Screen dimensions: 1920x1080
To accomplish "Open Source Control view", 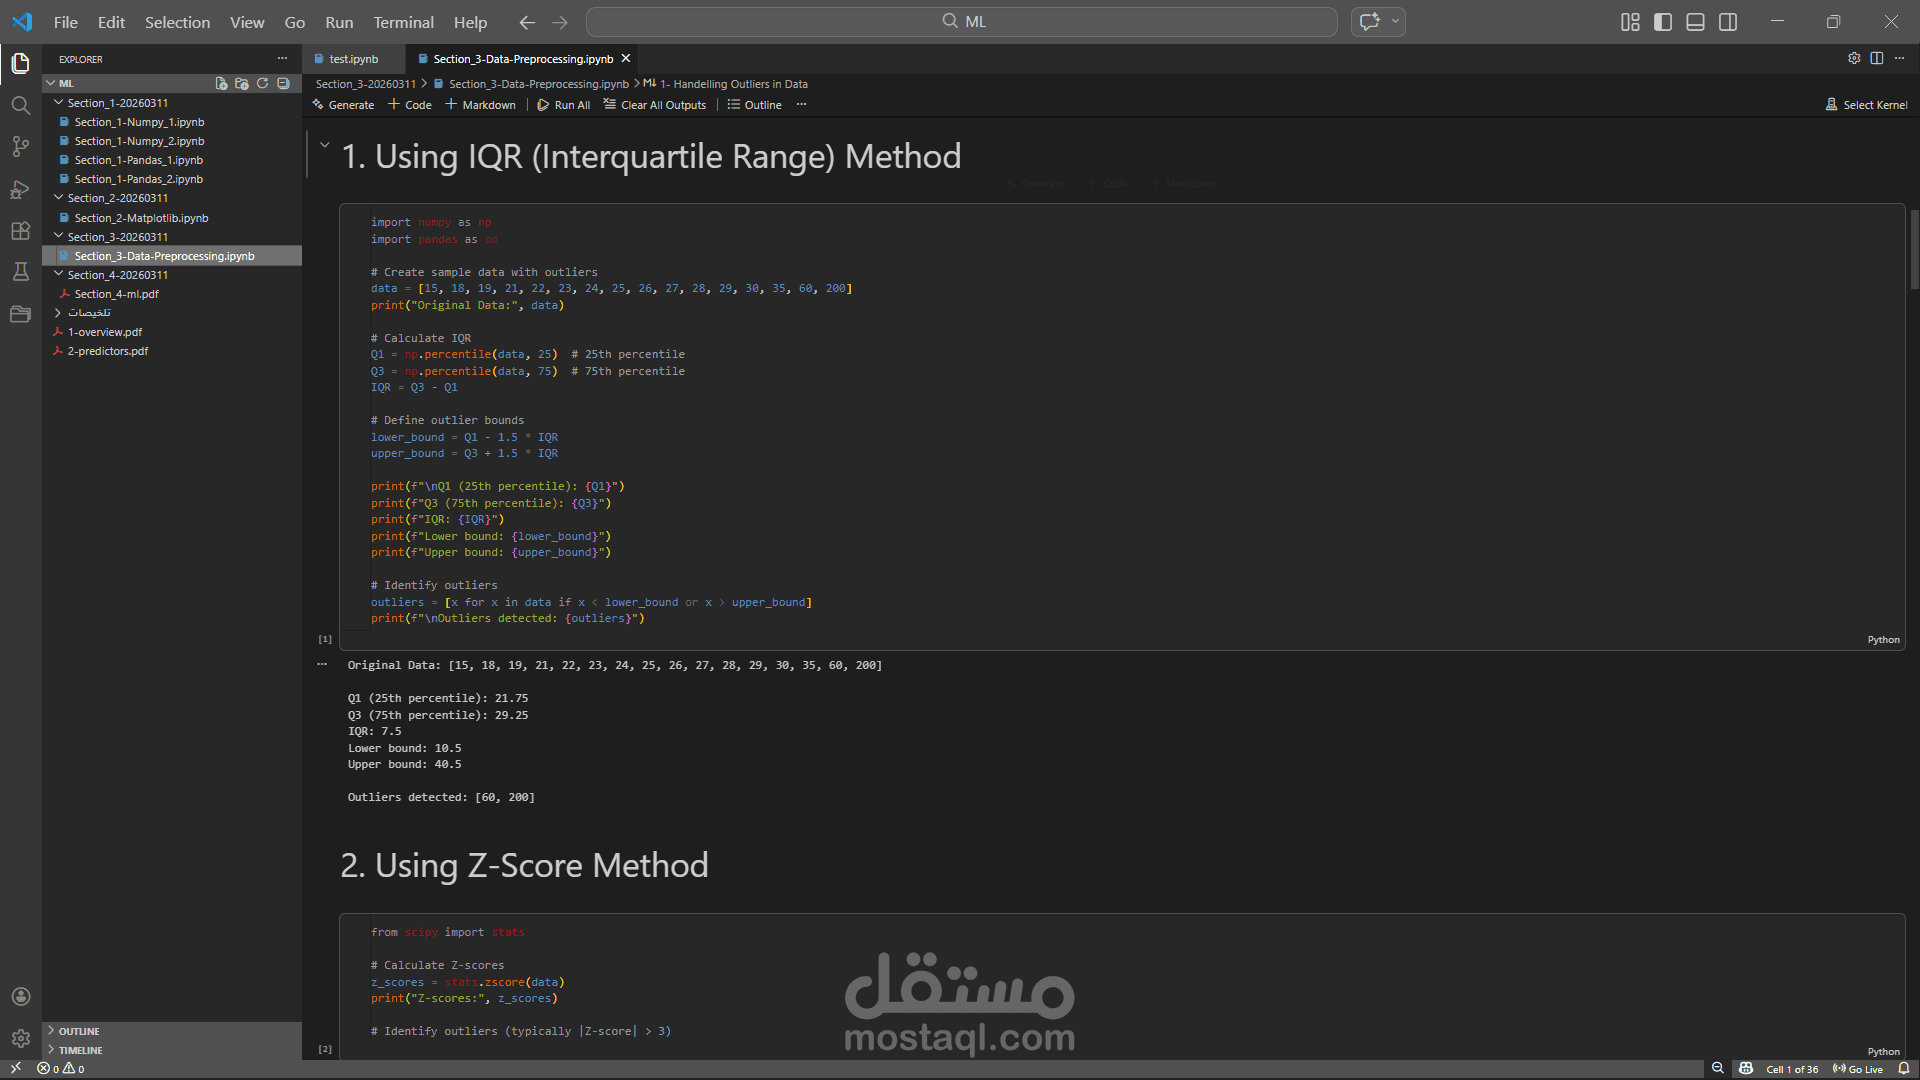I will pos(20,147).
